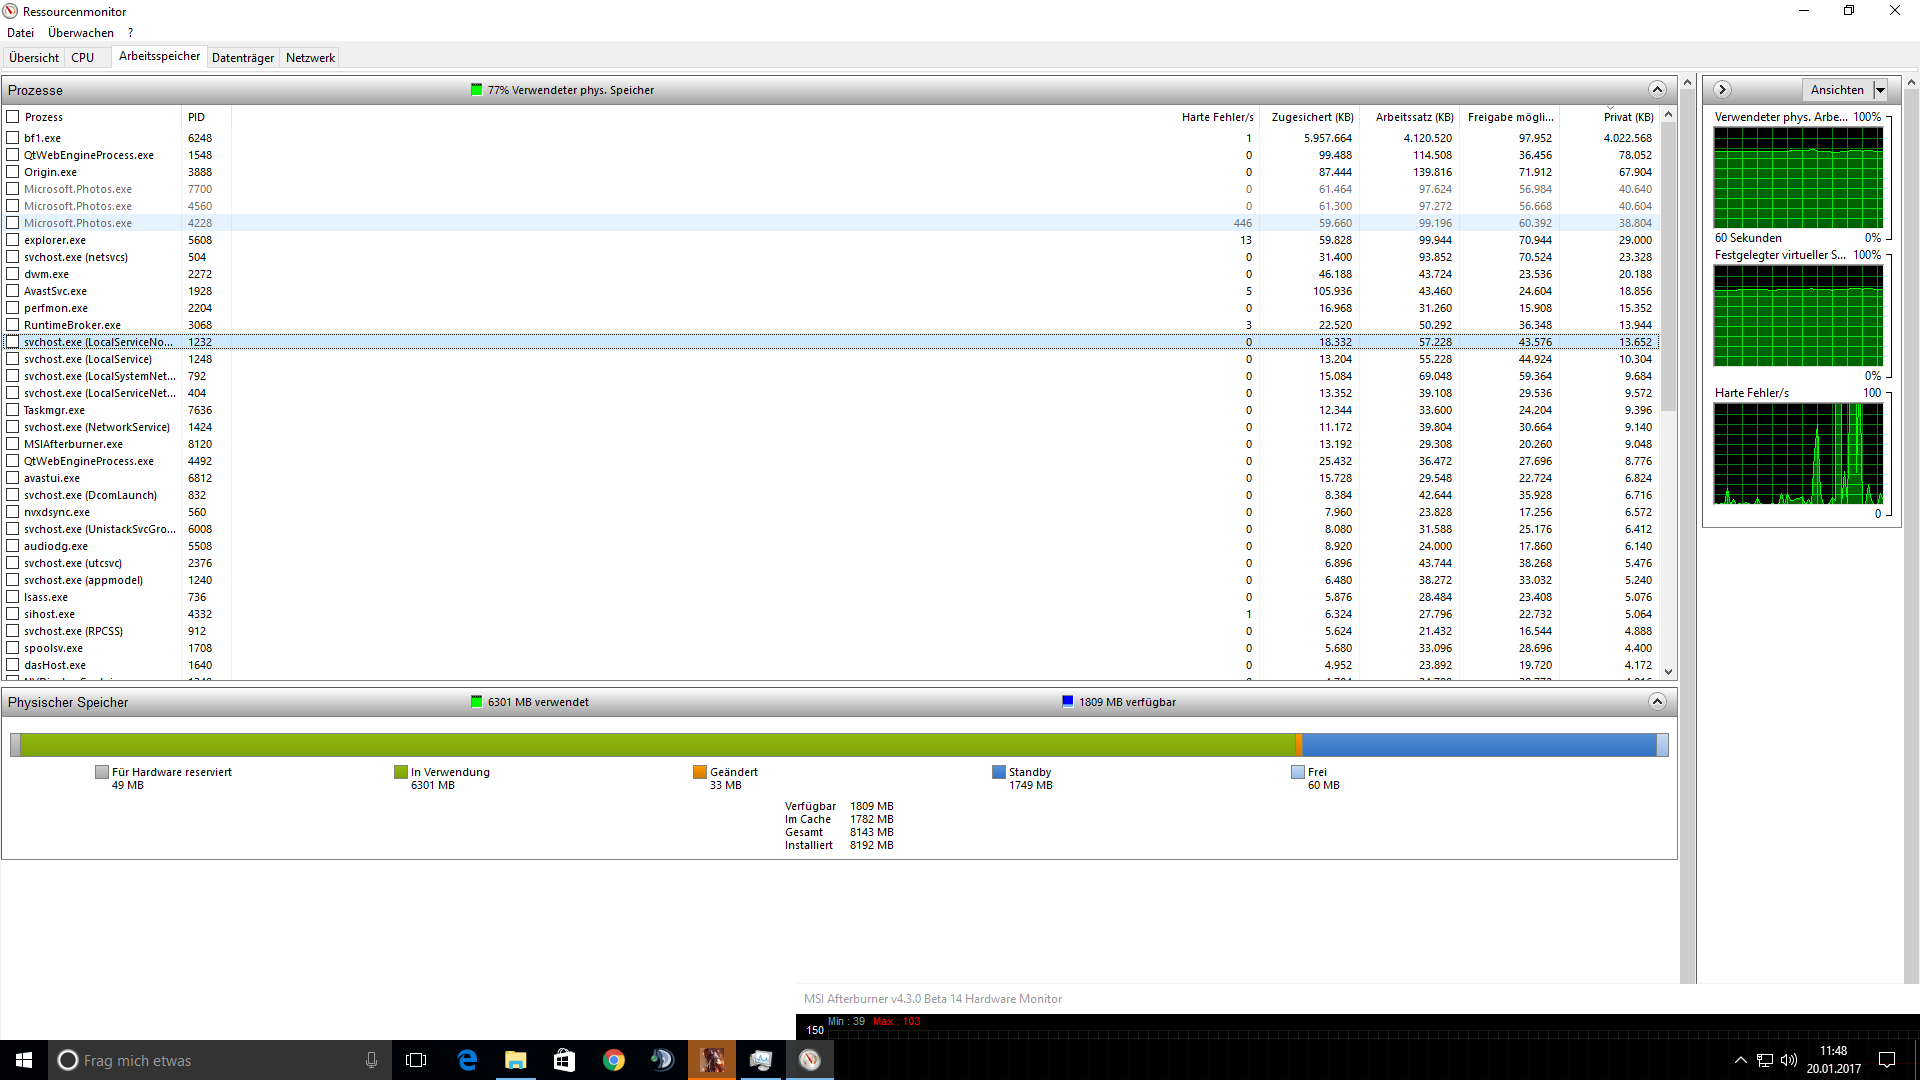The width and height of the screenshot is (1920, 1080).
Task: Click the volume icon in system tray
Action: point(1789,1060)
